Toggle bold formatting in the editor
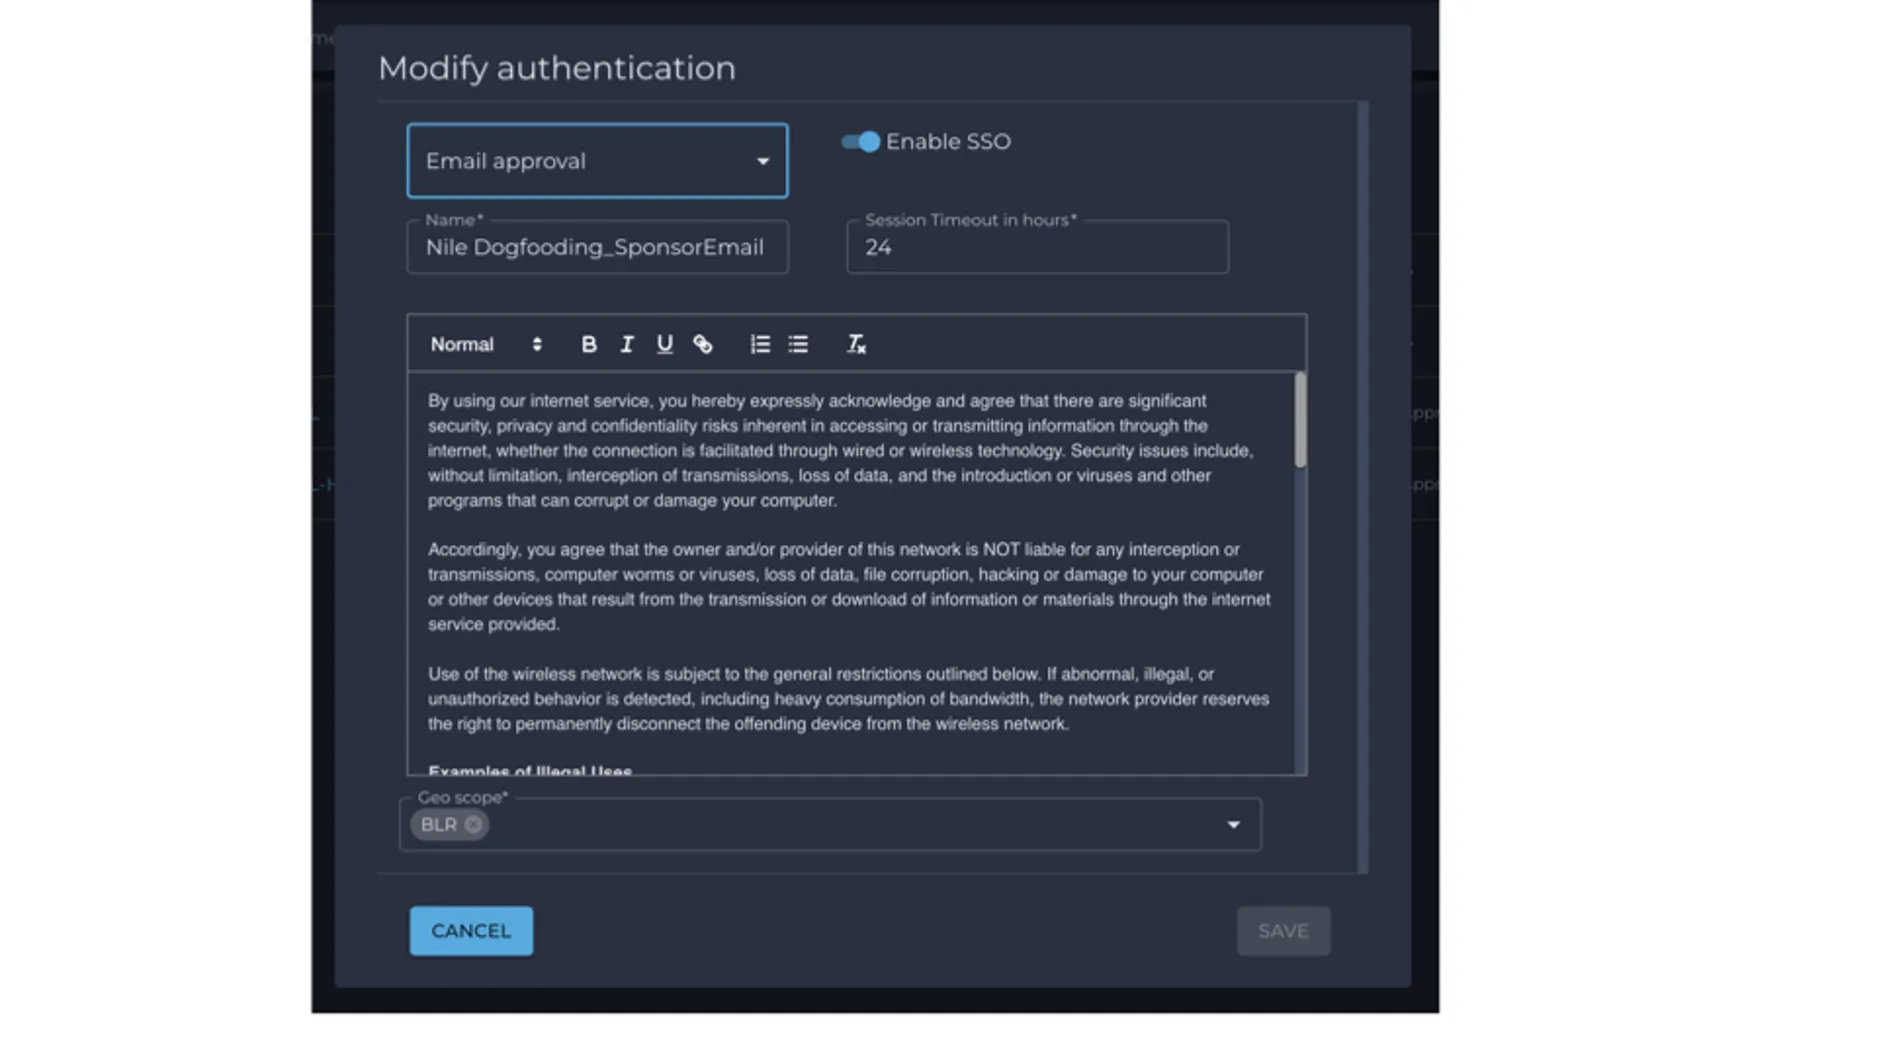This screenshot has height=1056, width=1878. [588, 344]
